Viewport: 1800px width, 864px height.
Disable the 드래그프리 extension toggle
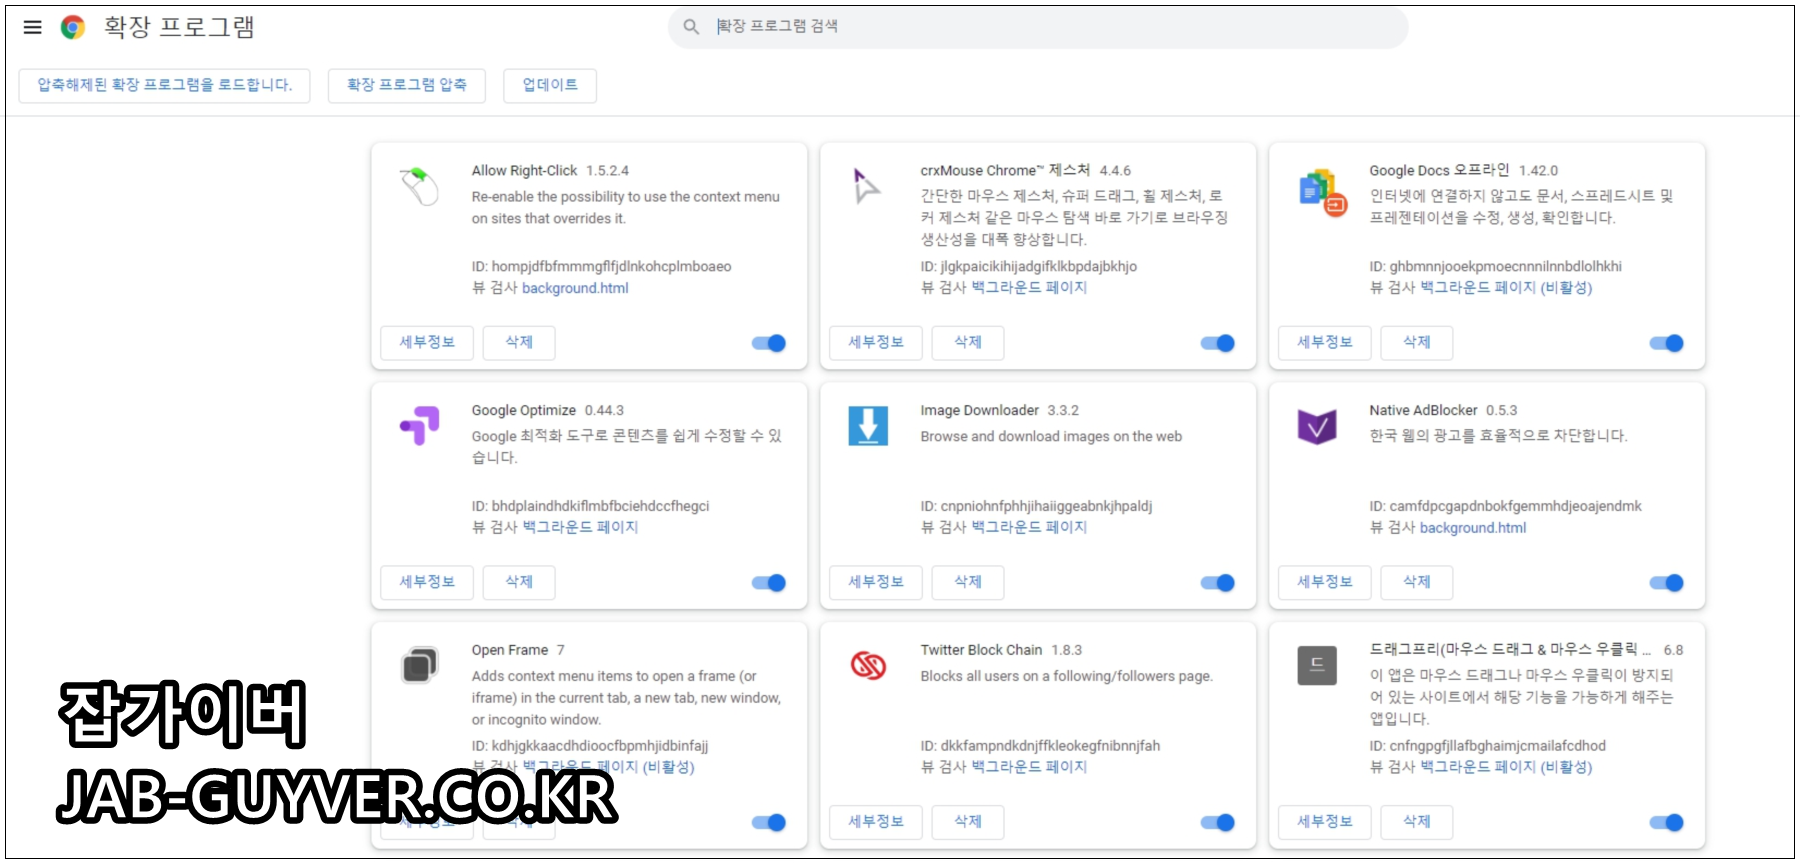[1667, 822]
